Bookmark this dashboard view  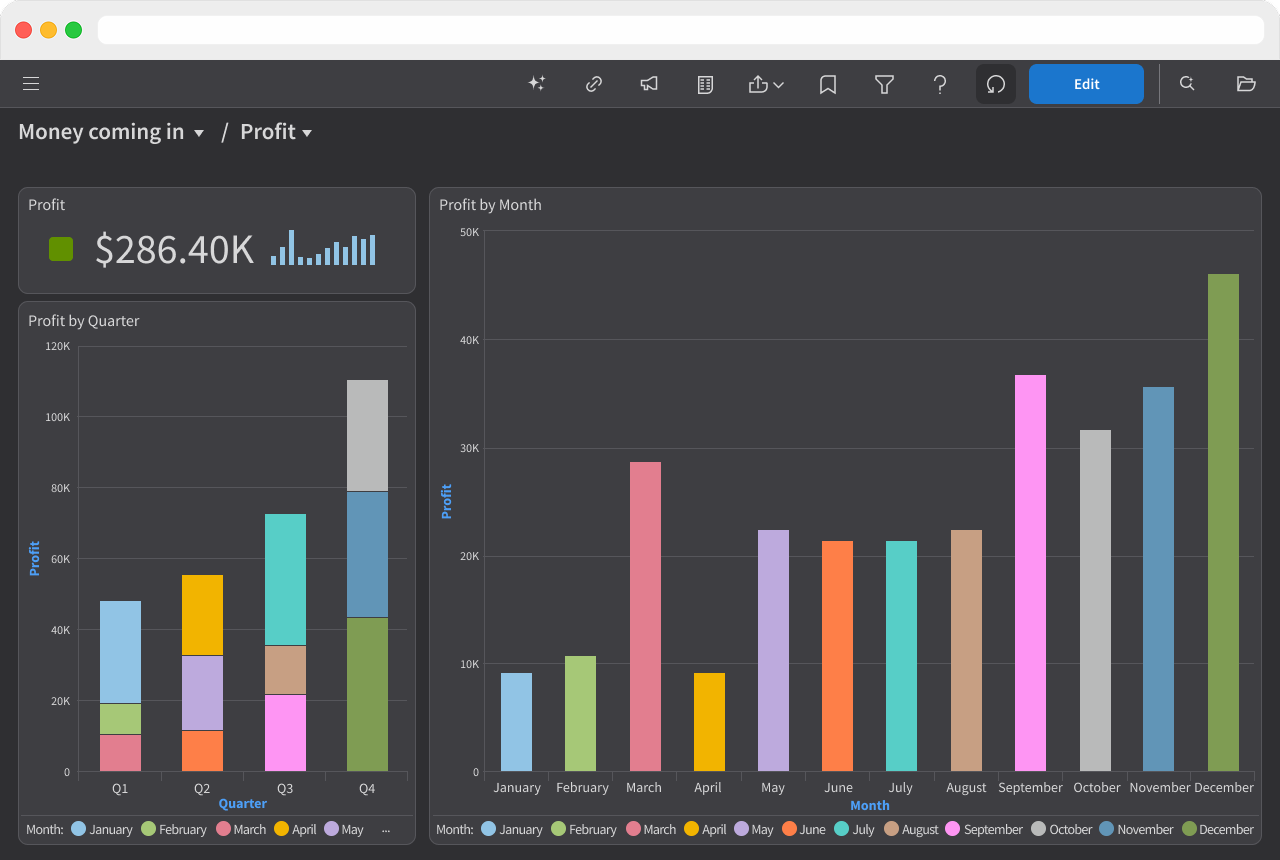(828, 84)
